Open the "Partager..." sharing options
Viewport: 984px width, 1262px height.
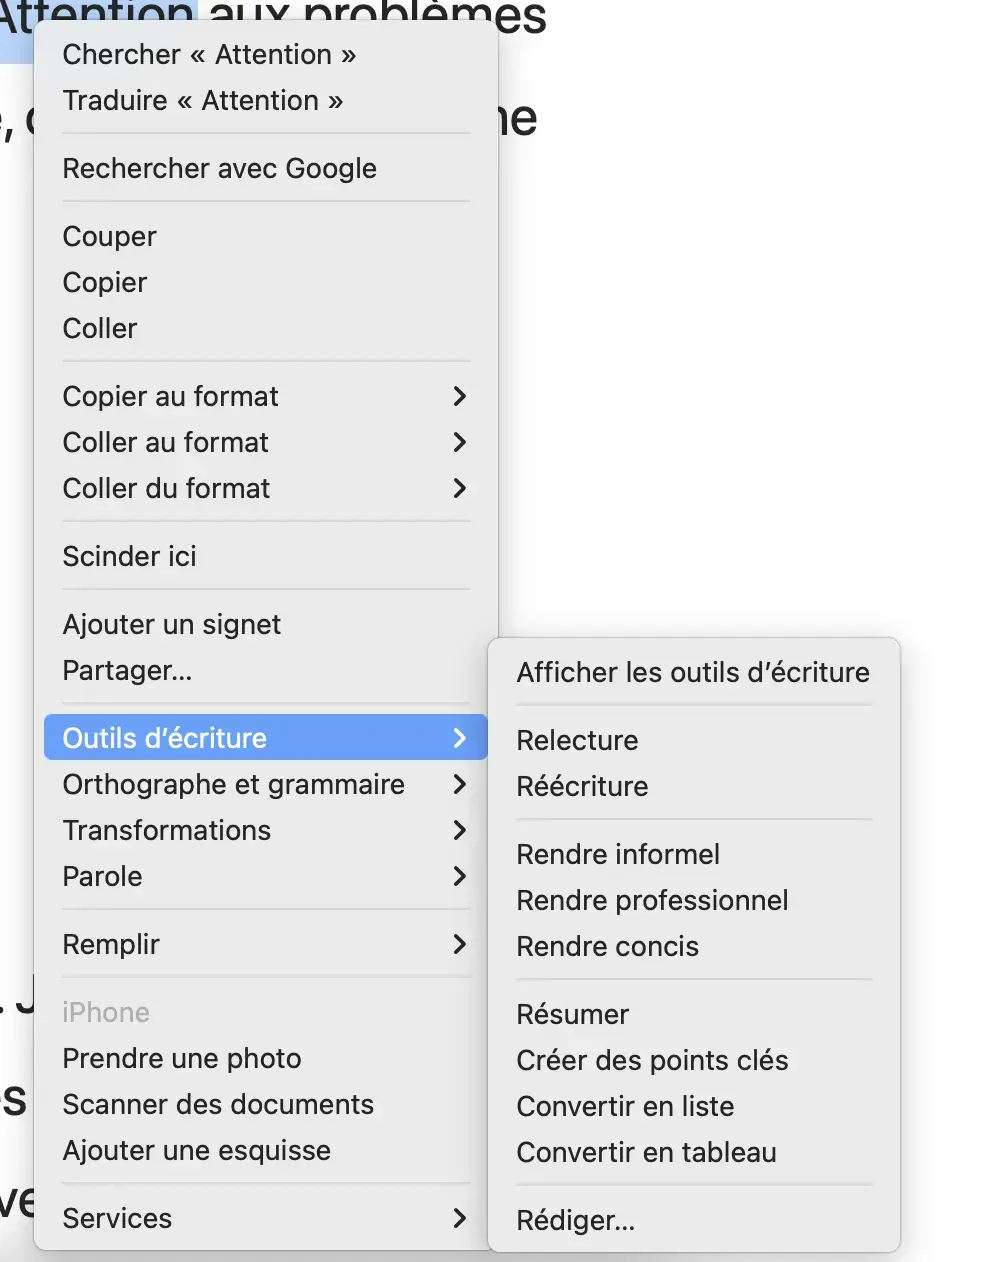pos(127,670)
